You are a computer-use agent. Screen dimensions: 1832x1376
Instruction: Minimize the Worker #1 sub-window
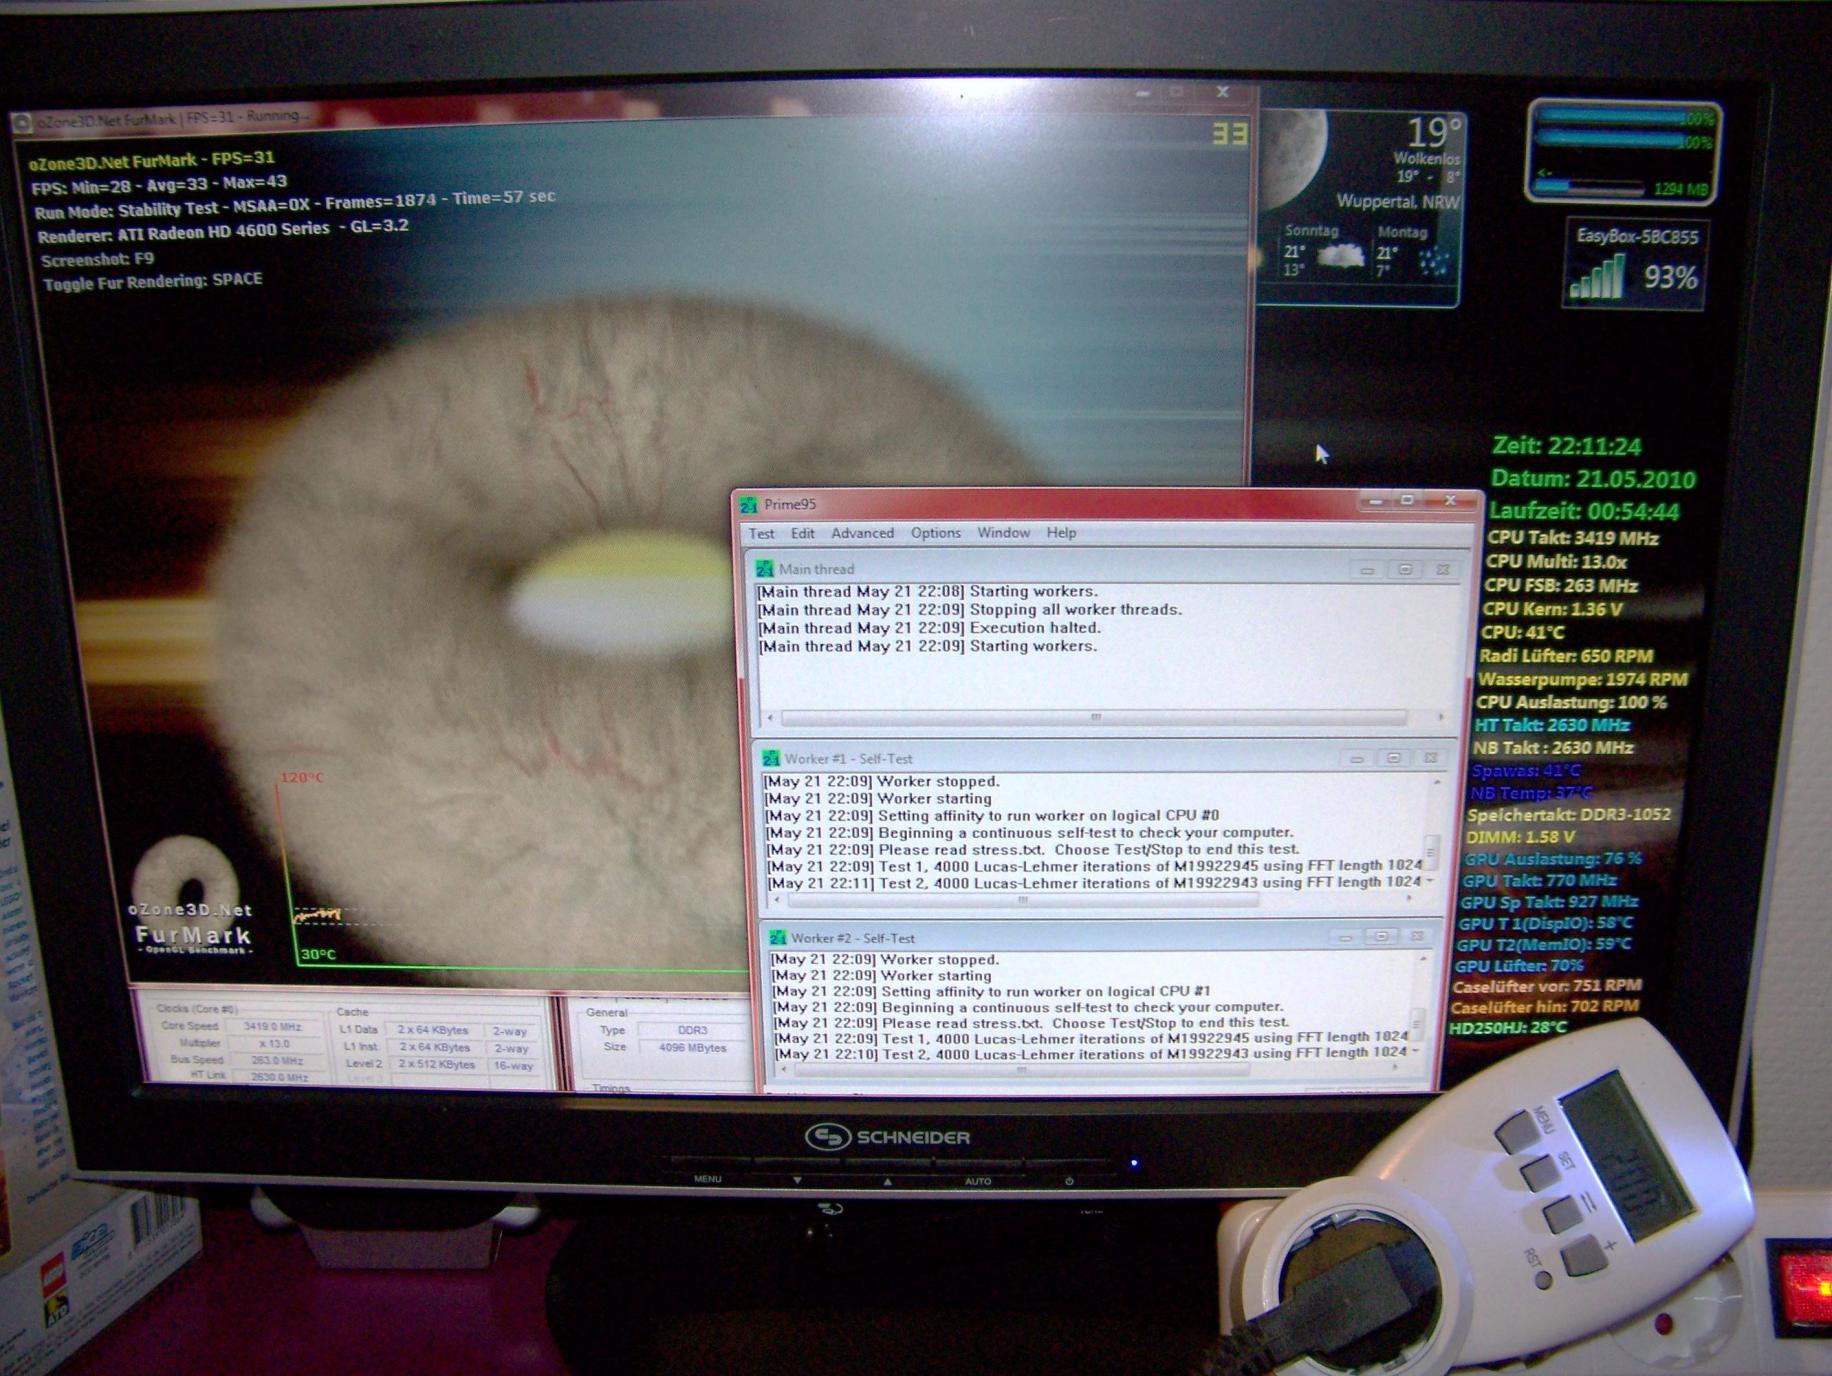[x=1357, y=759]
